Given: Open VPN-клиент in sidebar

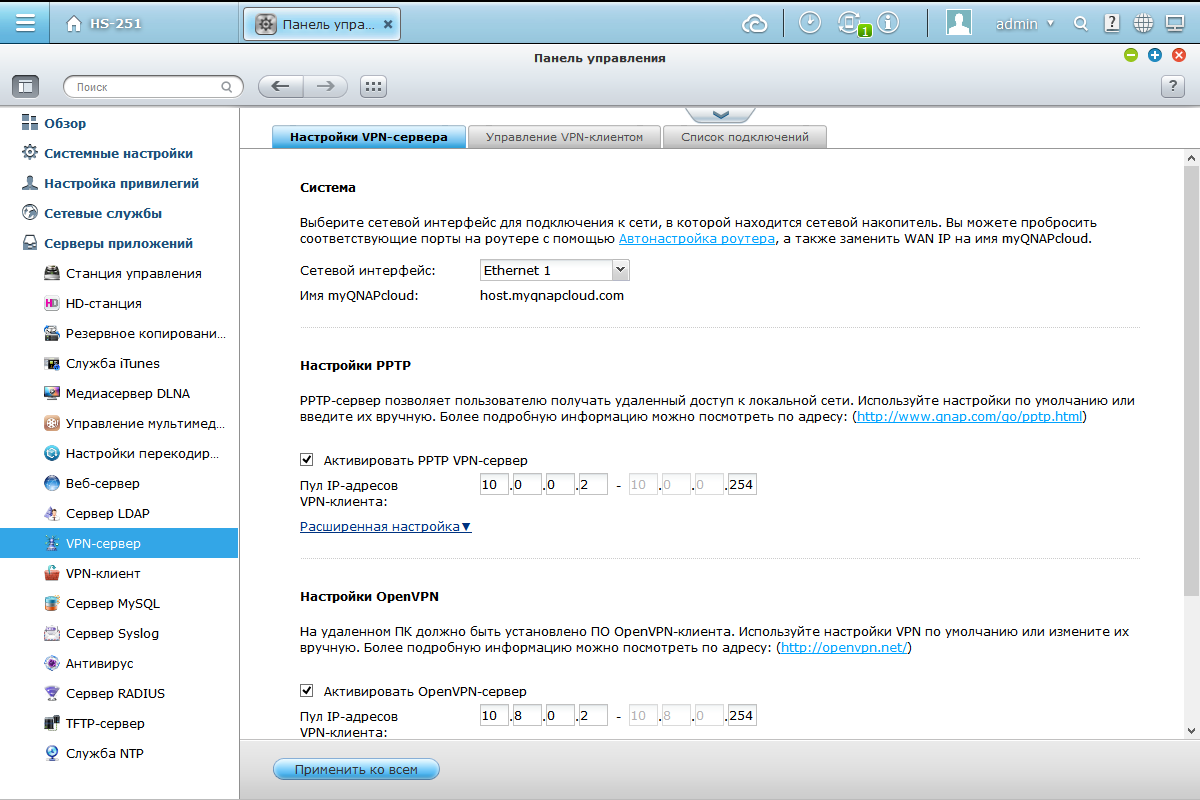Looking at the screenshot, I should click(x=103, y=574).
